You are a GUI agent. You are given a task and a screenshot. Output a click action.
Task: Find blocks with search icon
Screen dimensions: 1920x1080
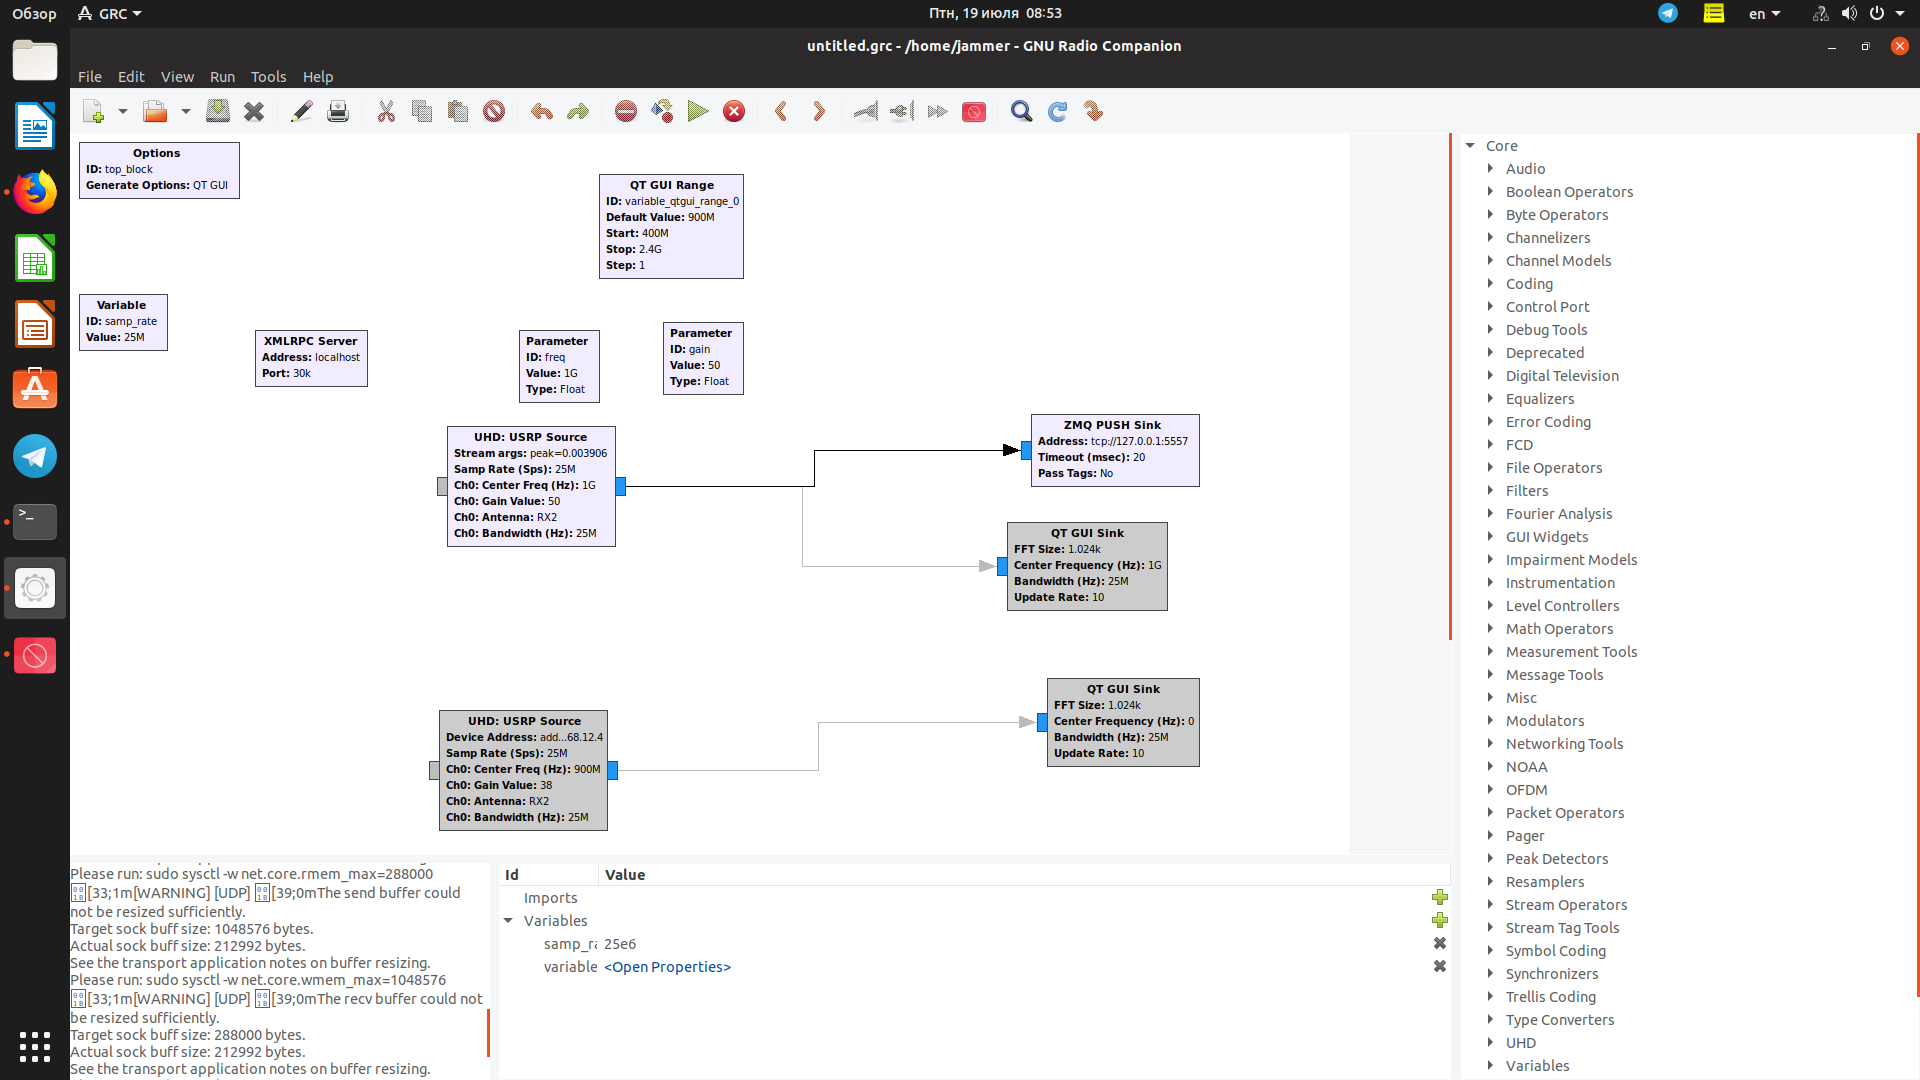pyautogui.click(x=1022, y=112)
